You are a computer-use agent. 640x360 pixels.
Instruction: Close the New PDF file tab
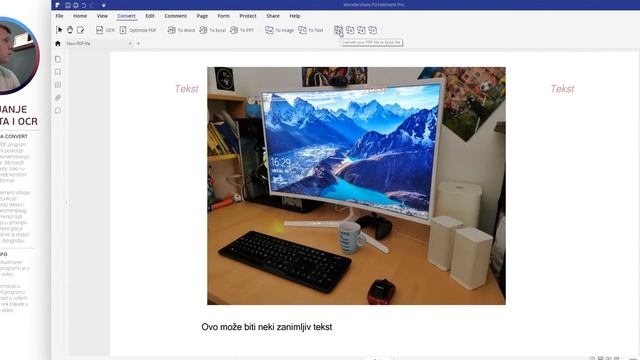130,43
